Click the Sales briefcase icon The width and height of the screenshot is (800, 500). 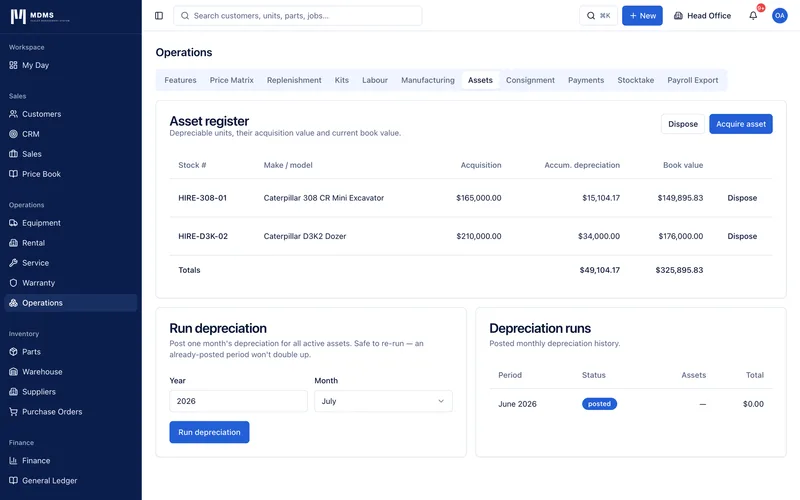(13, 154)
